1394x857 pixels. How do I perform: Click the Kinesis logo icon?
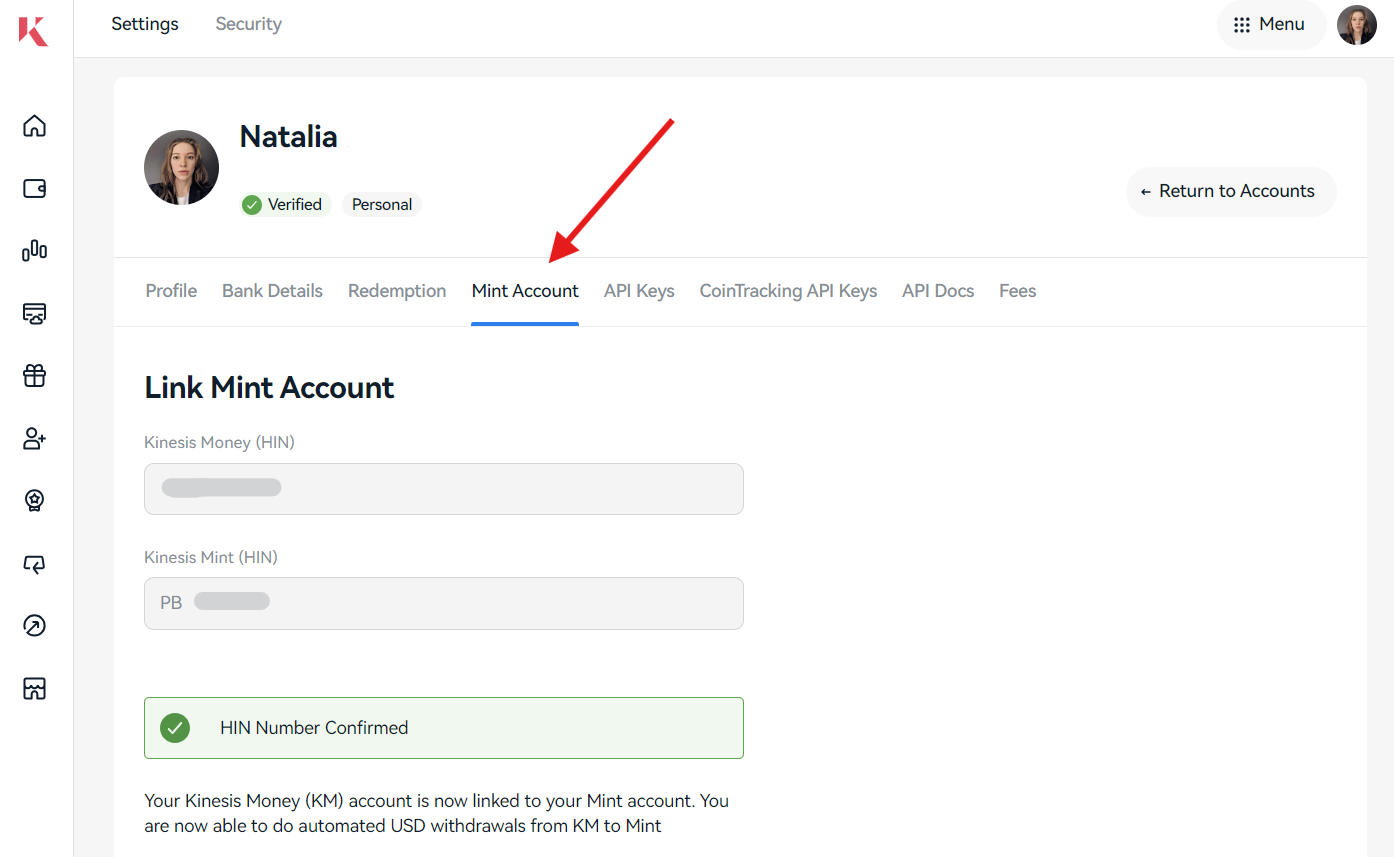click(x=33, y=30)
